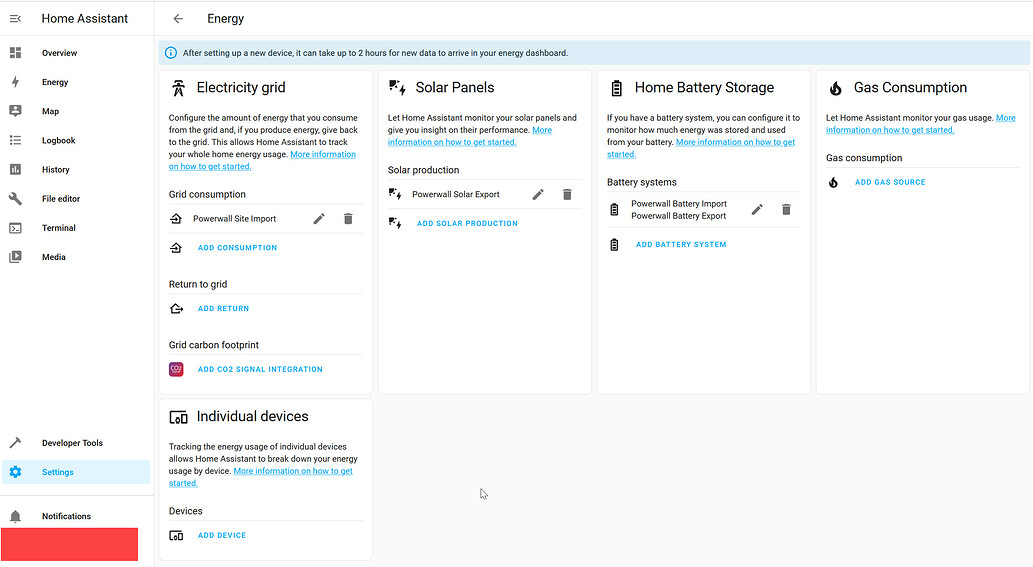Edit the Powerwall Site Import entry
The height and width of the screenshot is (567, 1033).
(x=319, y=218)
